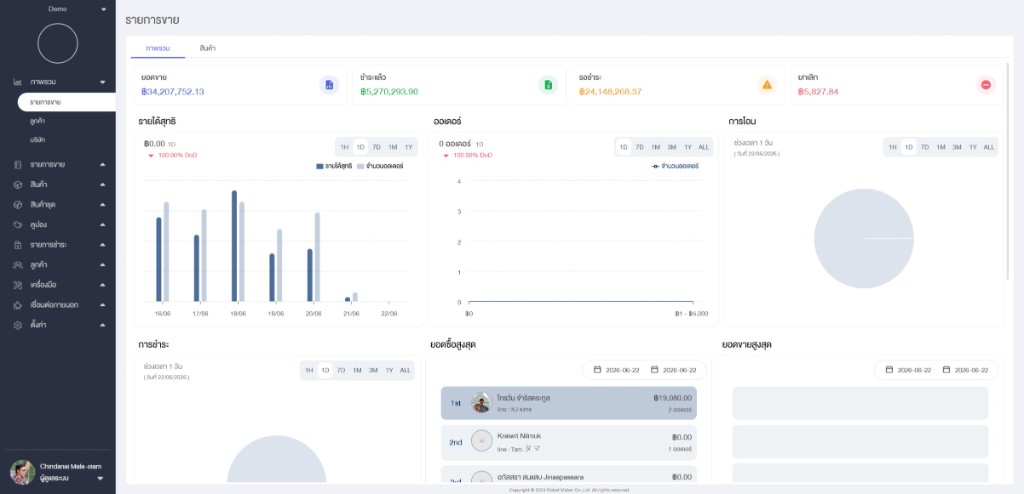Select 7D range in ออเดอร์ chart
The width and height of the screenshot is (1024, 494).
pos(640,148)
